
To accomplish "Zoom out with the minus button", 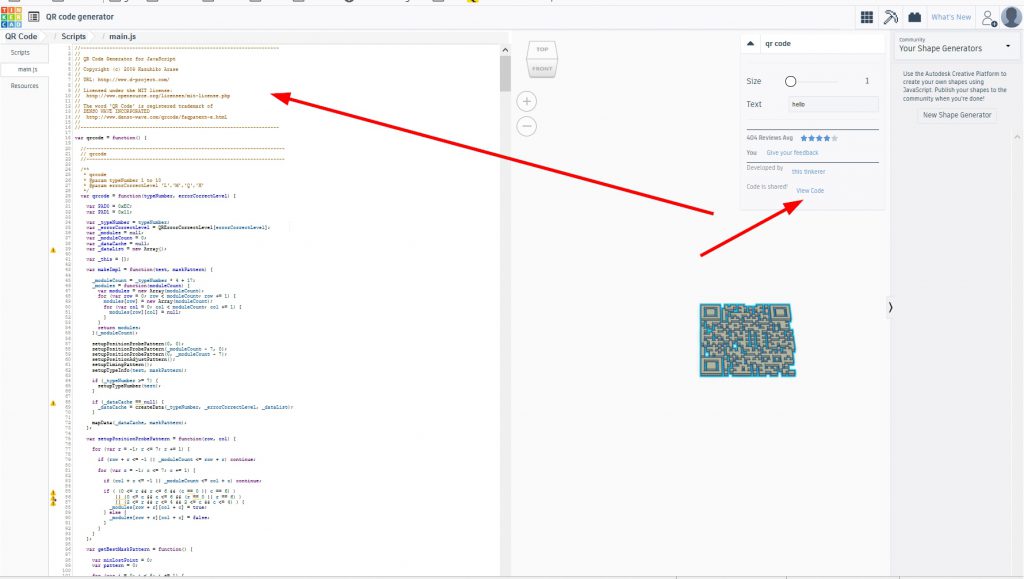I will click(528, 126).
